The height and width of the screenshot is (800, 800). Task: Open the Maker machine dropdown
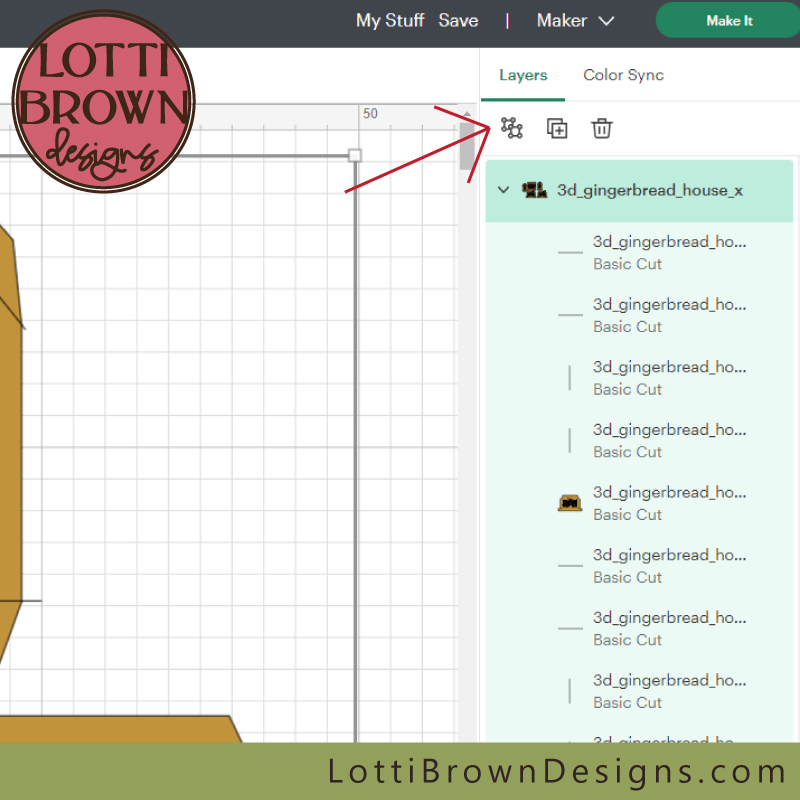click(575, 20)
